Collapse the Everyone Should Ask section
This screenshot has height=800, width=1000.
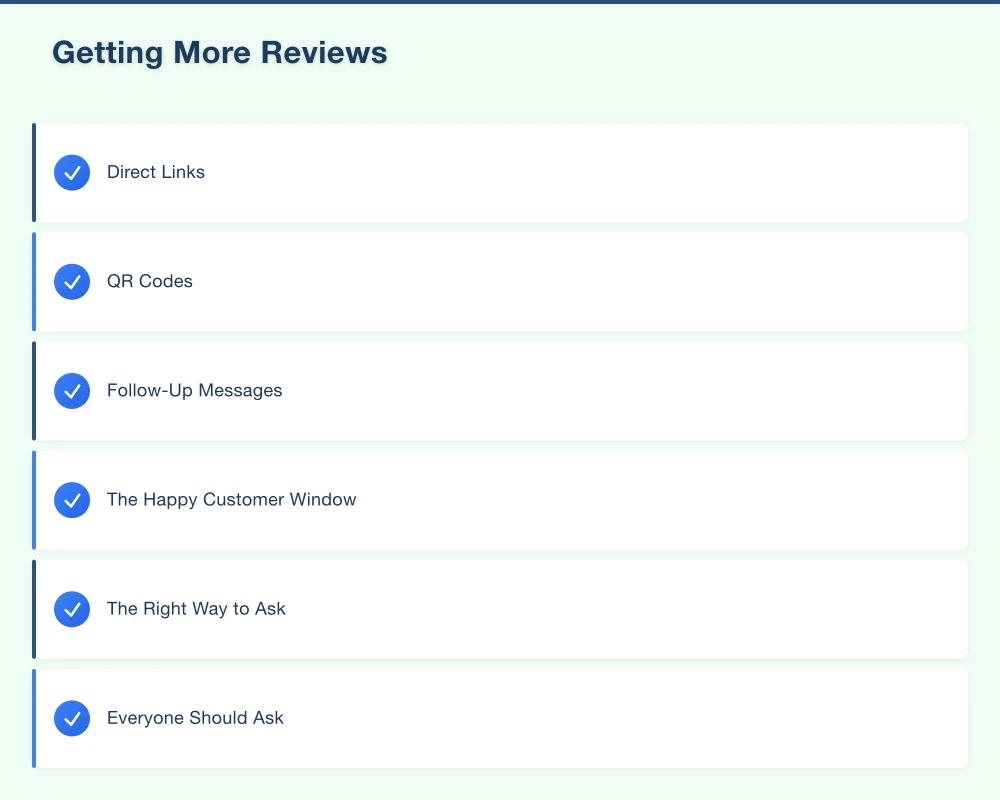click(500, 718)
